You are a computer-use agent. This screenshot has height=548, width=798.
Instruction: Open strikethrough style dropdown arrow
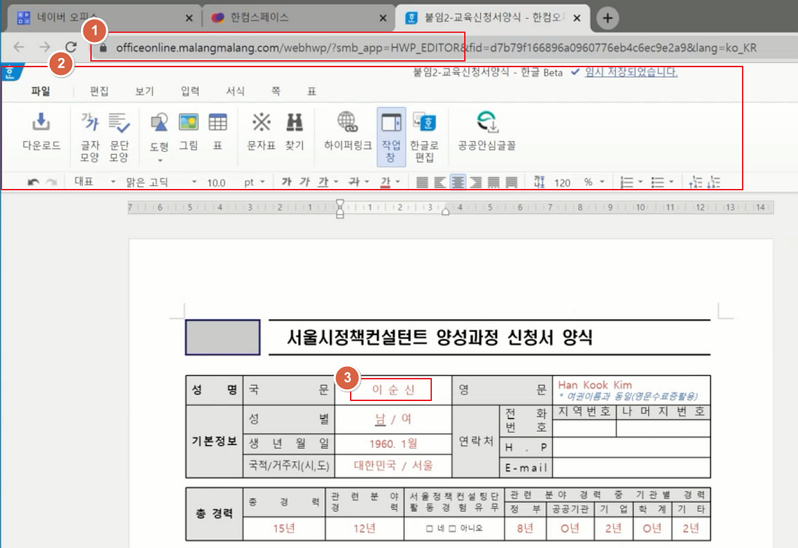click(366, 182)
